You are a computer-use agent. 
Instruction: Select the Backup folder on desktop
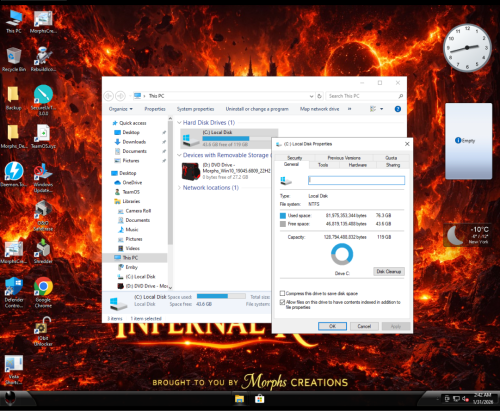click(13, 98)
